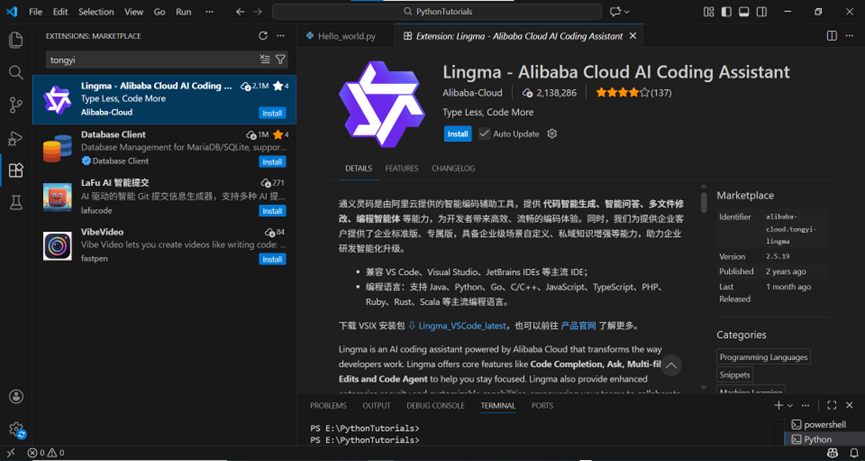Open the Go menu
The image size is (865, 461).
tap(159, 12)
